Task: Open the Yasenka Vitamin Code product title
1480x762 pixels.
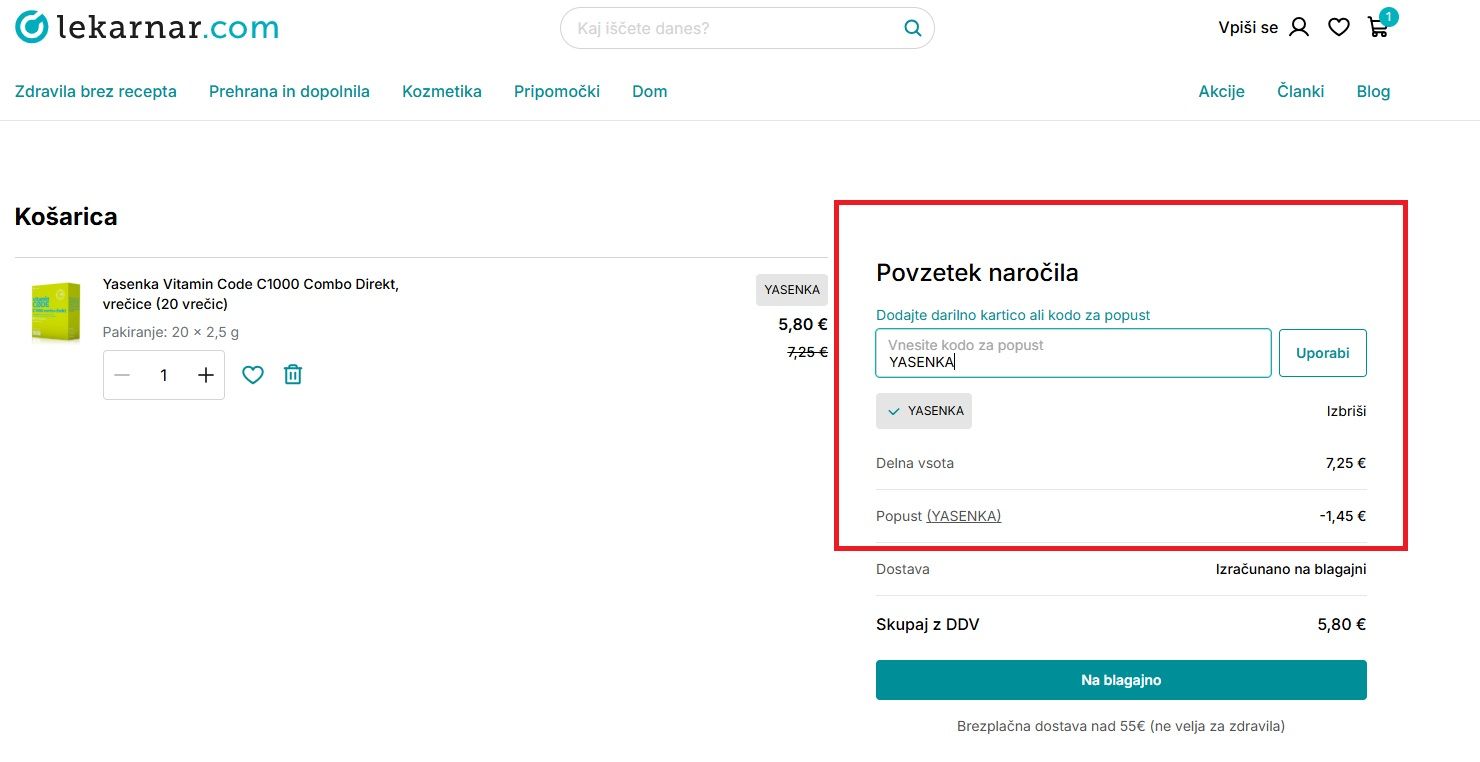Action: 250,294
